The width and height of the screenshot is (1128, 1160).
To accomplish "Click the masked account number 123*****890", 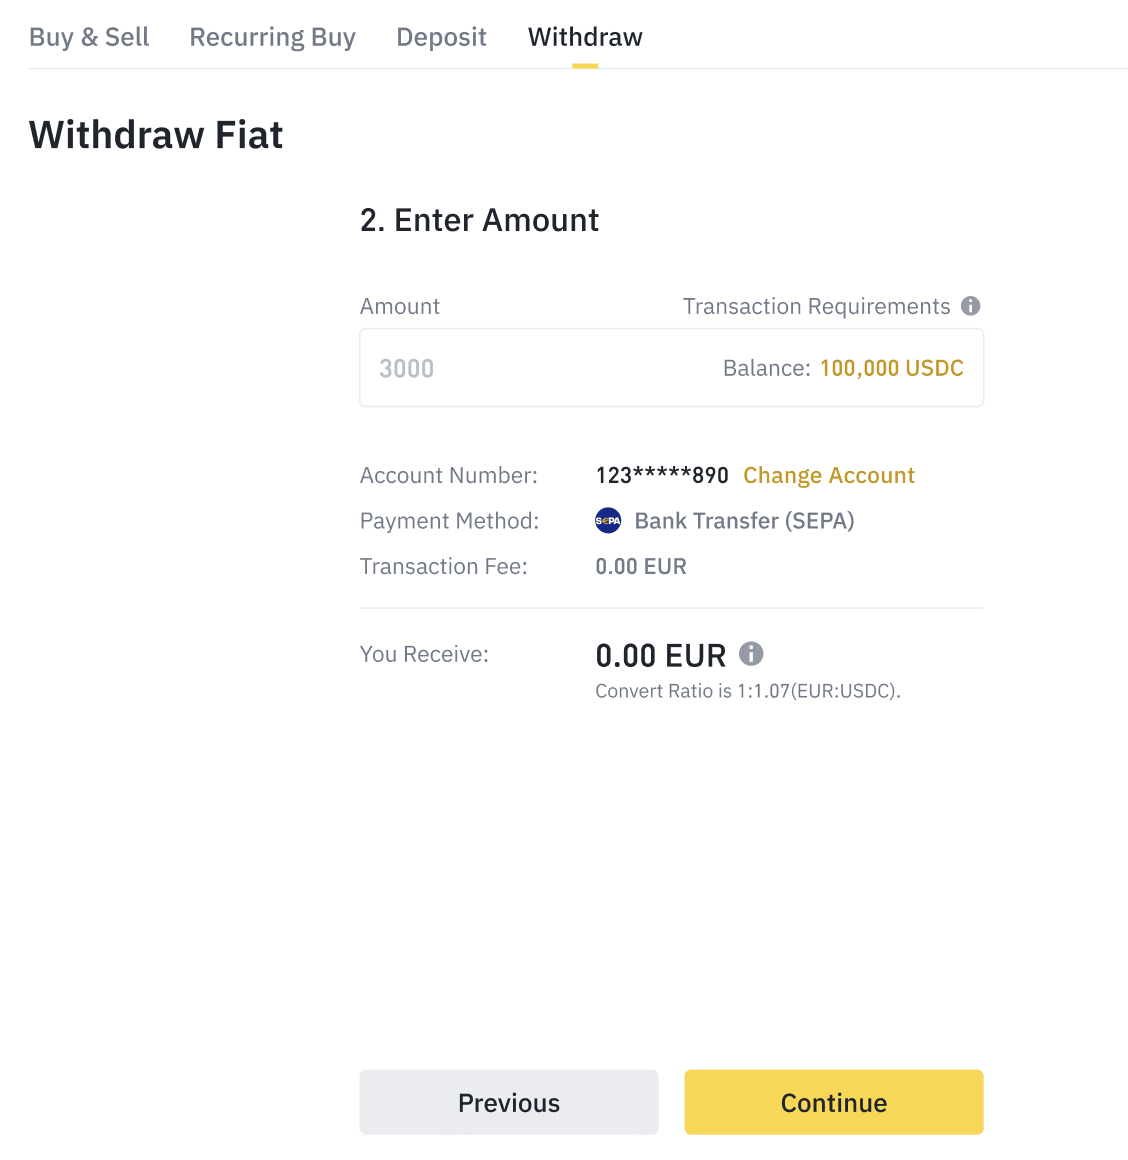I will pos(662,475).
